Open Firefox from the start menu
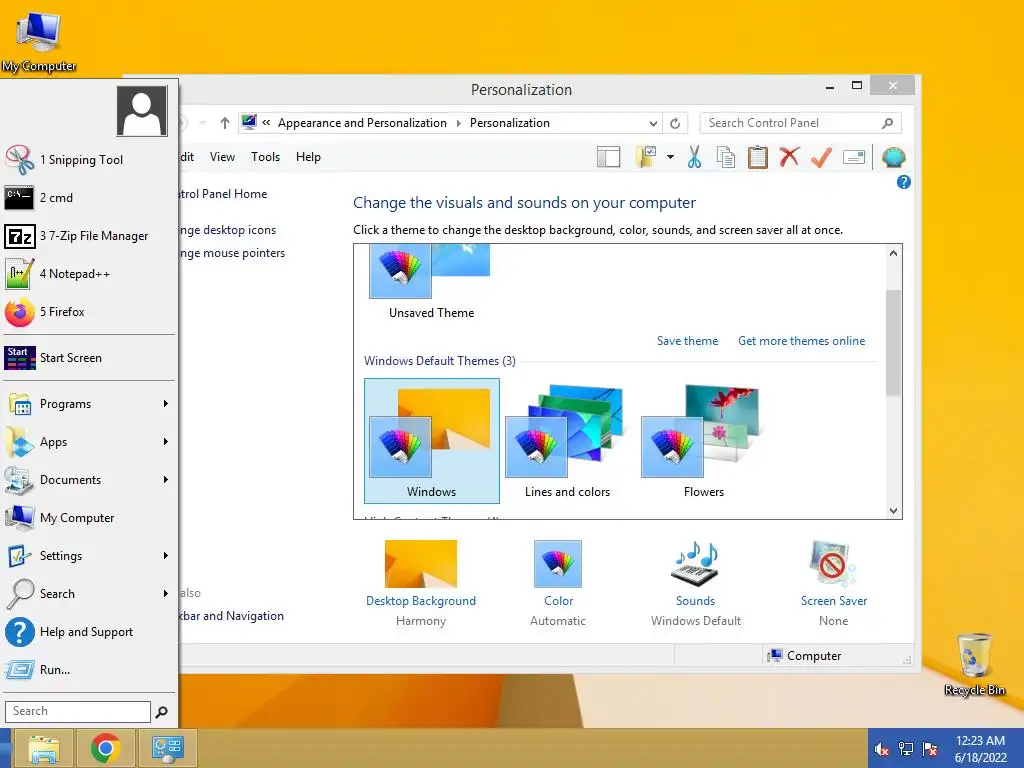 click(89, 312)
